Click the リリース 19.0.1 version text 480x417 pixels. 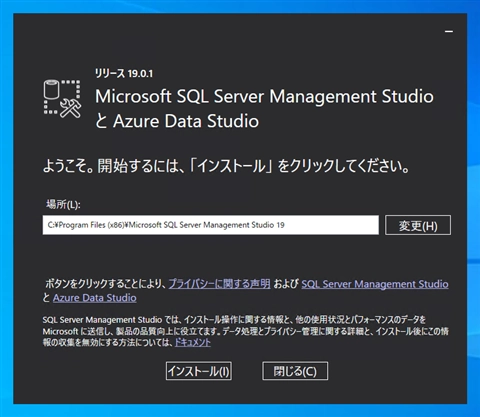[124, 73]
